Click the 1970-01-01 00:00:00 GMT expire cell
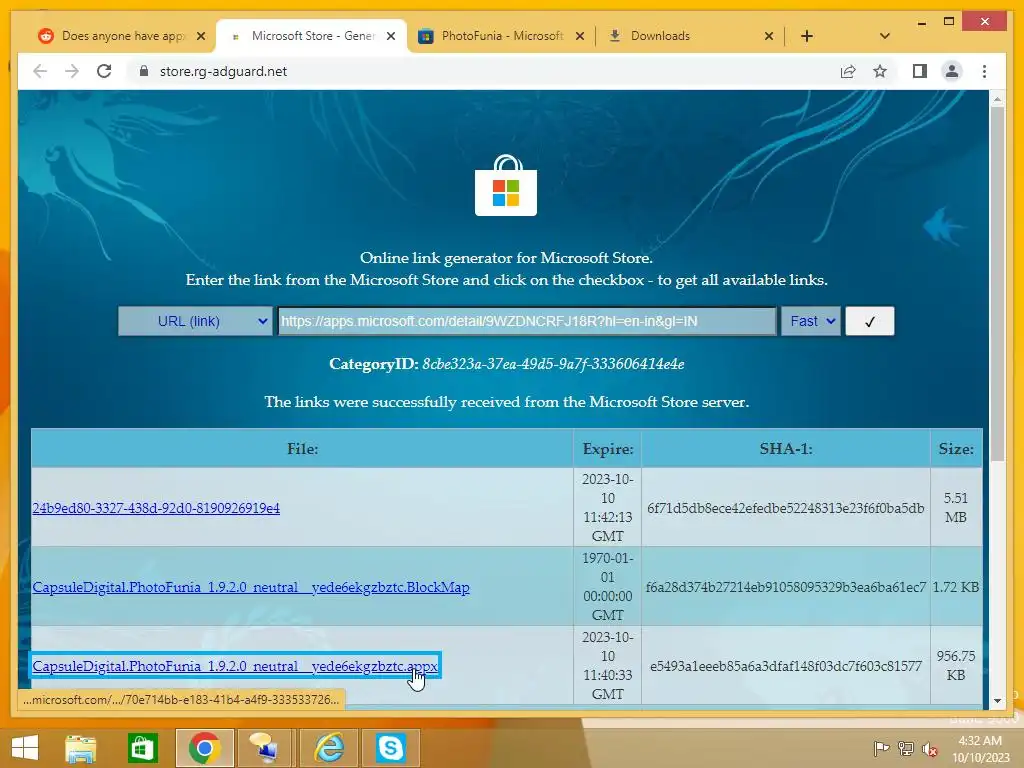Image resolution: width=1024 pixels, height=768 pixels. pos(607,586)
